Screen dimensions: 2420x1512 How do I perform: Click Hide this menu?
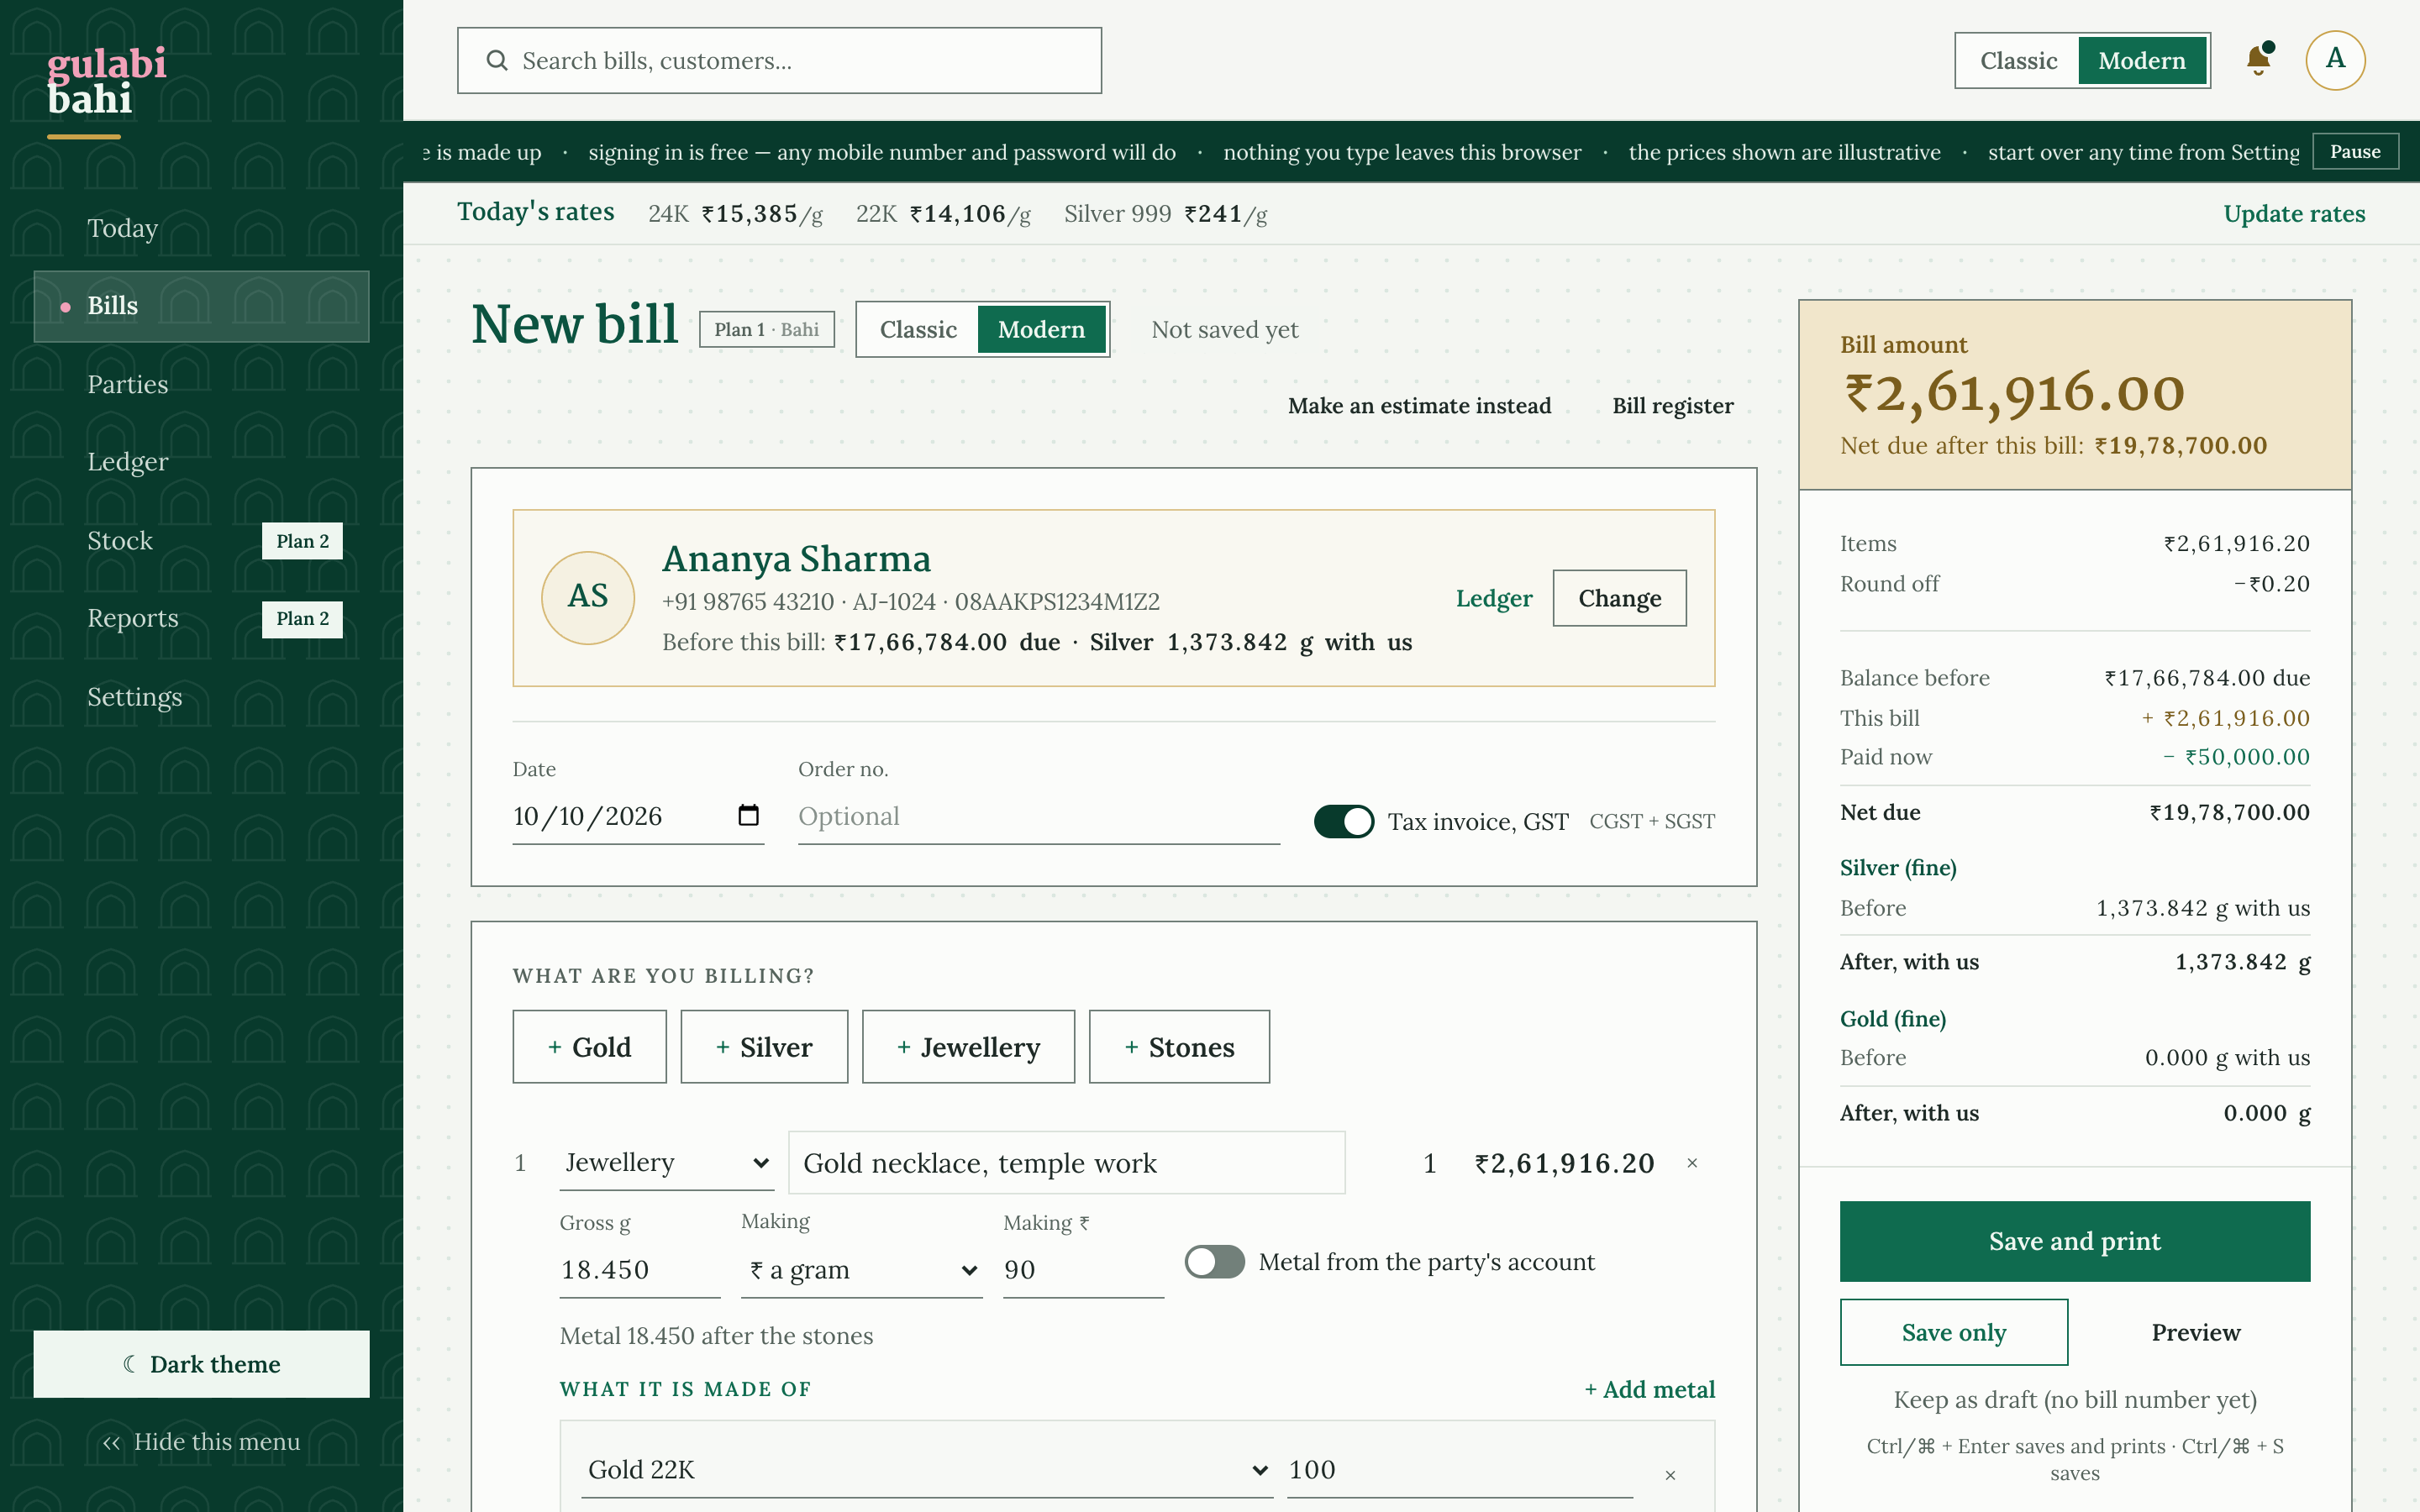[201, 1442]
